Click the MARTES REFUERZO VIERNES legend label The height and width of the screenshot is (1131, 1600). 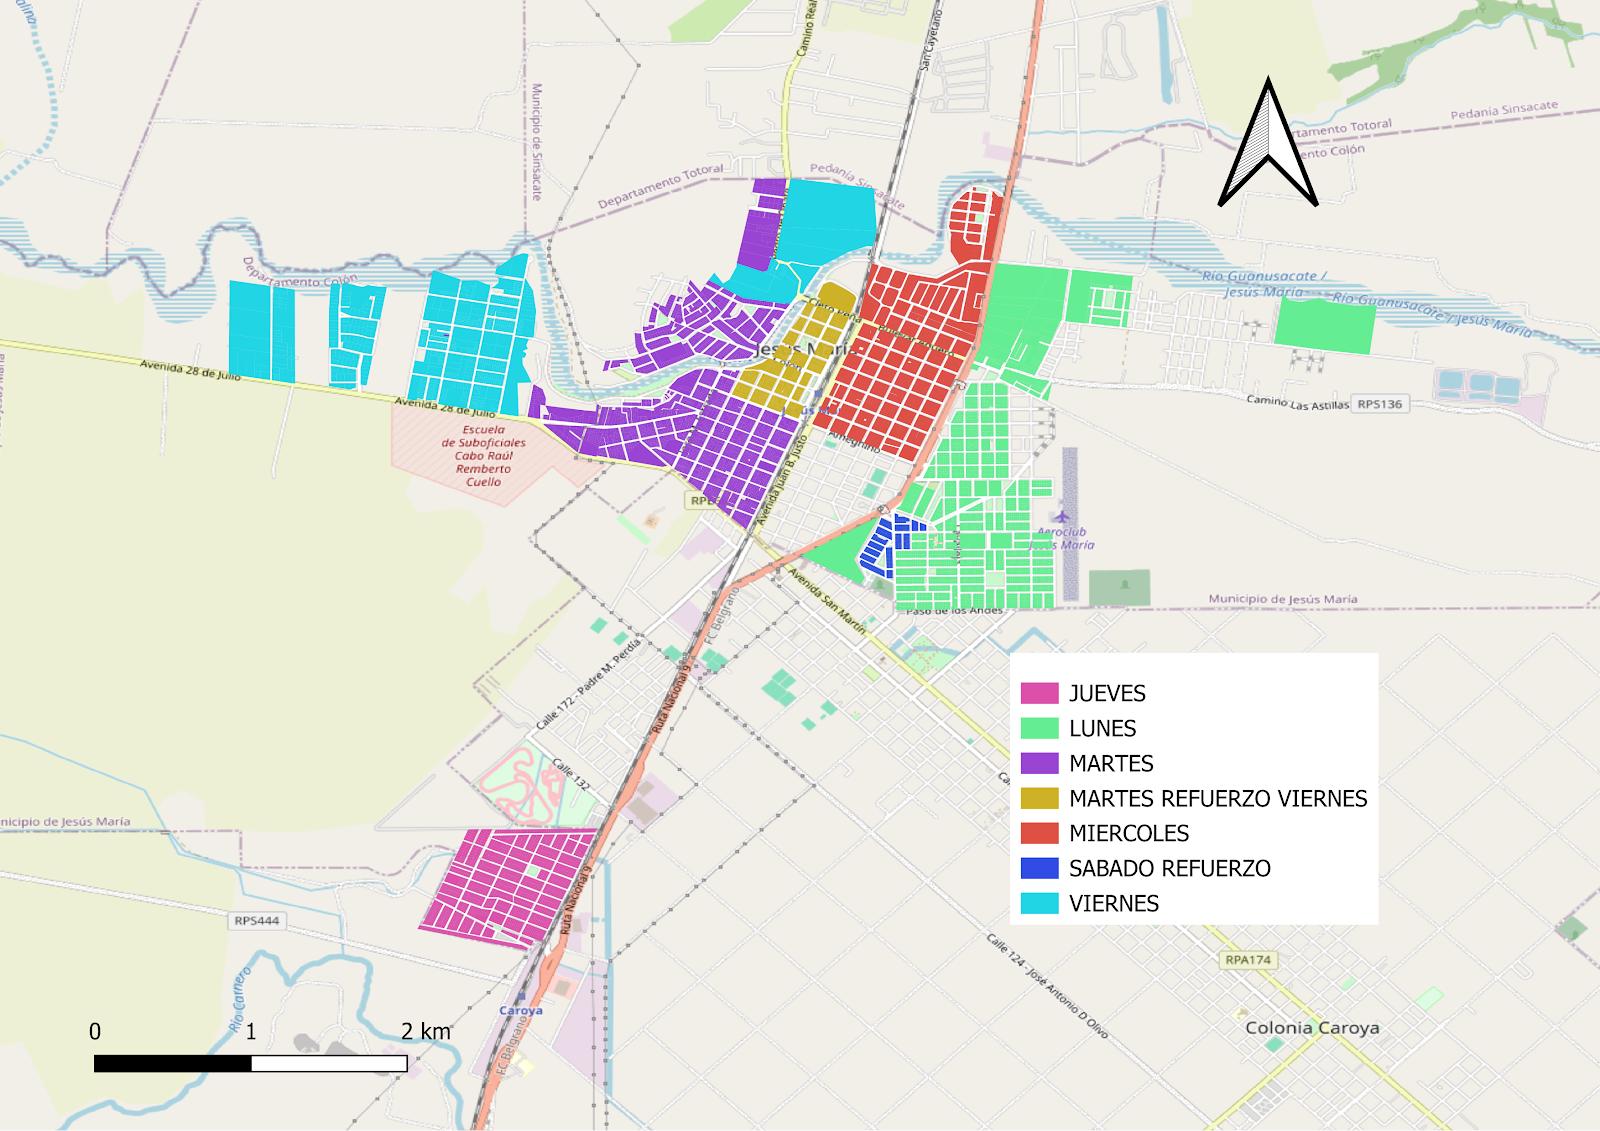[1218, 798]
